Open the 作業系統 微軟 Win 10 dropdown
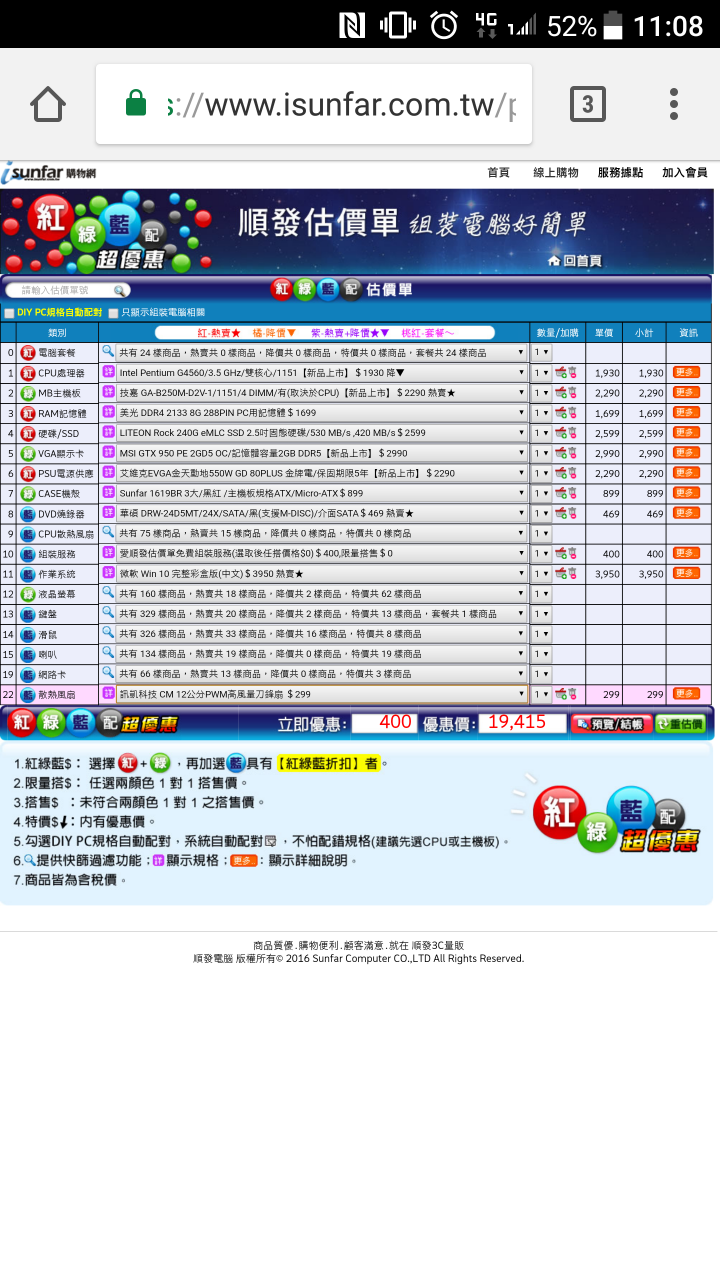Viewport: 720px width, 1280px height. [322, 573]
